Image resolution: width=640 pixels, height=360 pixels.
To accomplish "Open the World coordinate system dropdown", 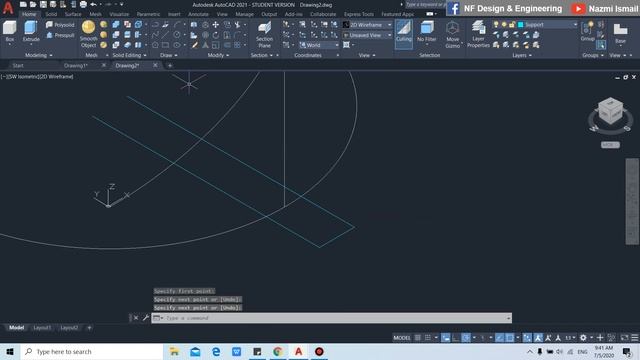I will [x=319, y=45].
